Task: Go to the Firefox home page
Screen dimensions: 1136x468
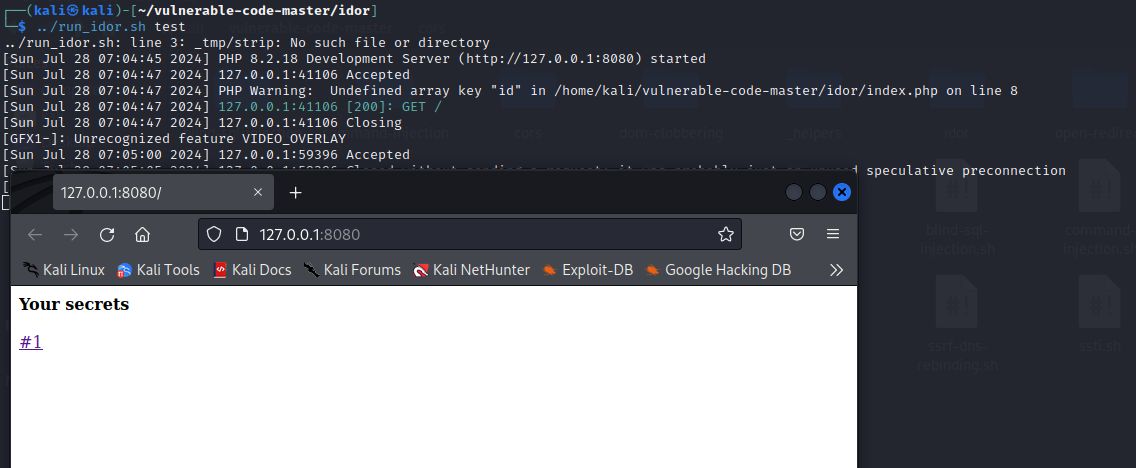Action: [142, 235]
